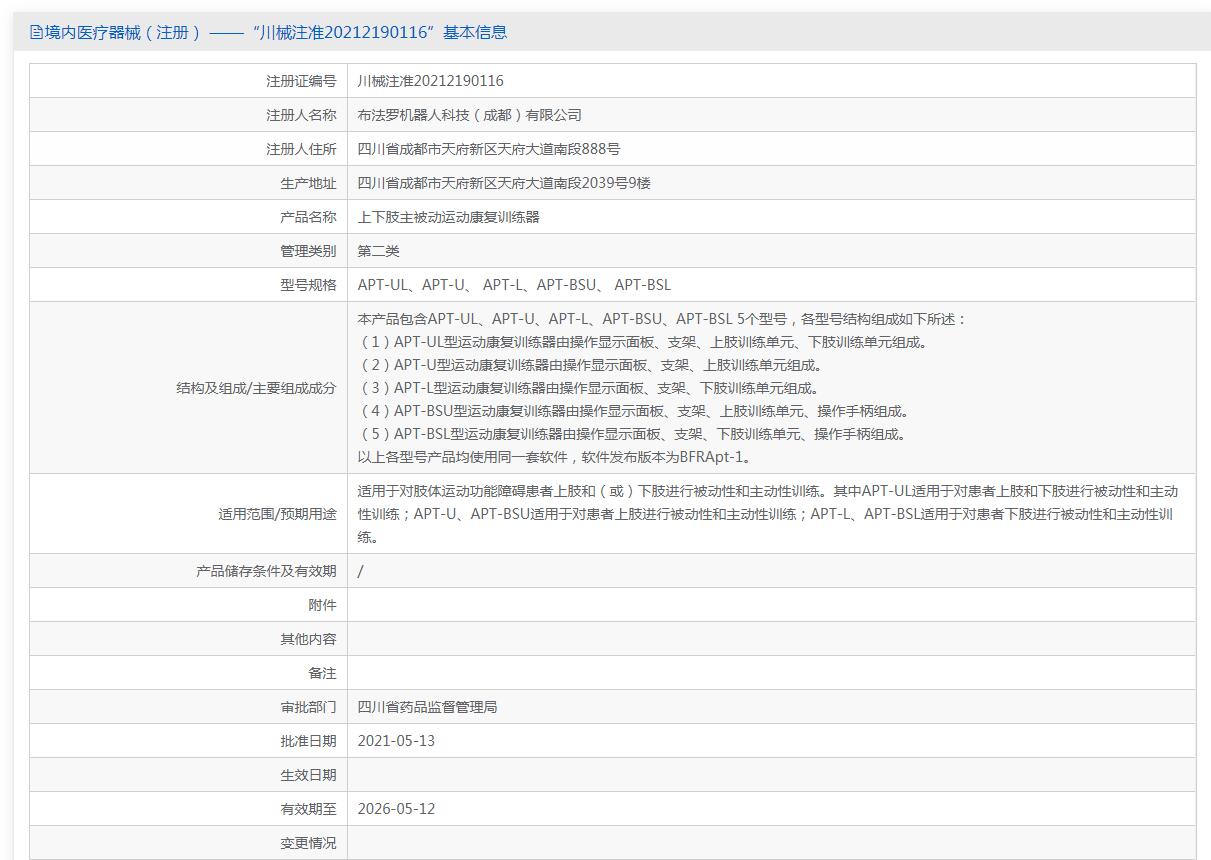The height and width of the screenshot is (860, 1211).
Task: Click the slash value for storage conditions
Action: click(x=361, y=571)
